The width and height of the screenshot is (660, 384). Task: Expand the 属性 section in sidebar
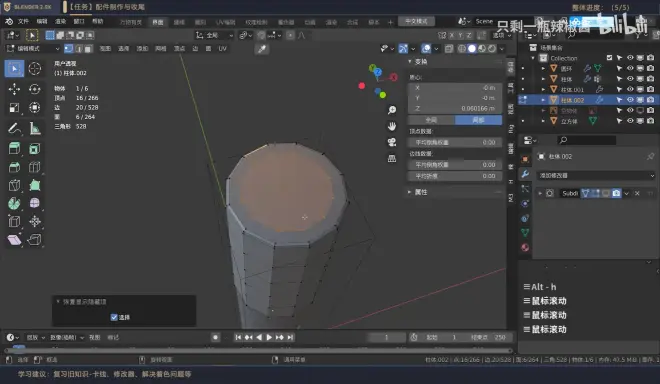tap(421, 192)
